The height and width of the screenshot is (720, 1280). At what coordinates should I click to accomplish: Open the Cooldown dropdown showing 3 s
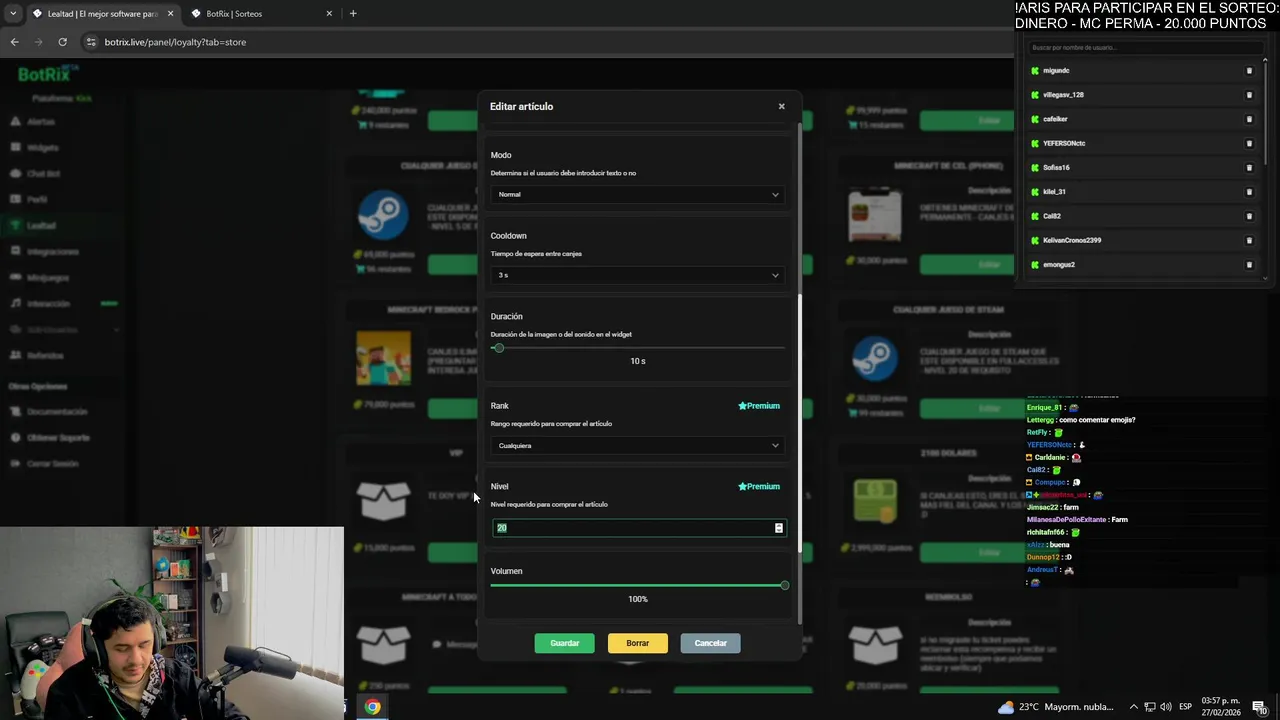coord(638,275)
